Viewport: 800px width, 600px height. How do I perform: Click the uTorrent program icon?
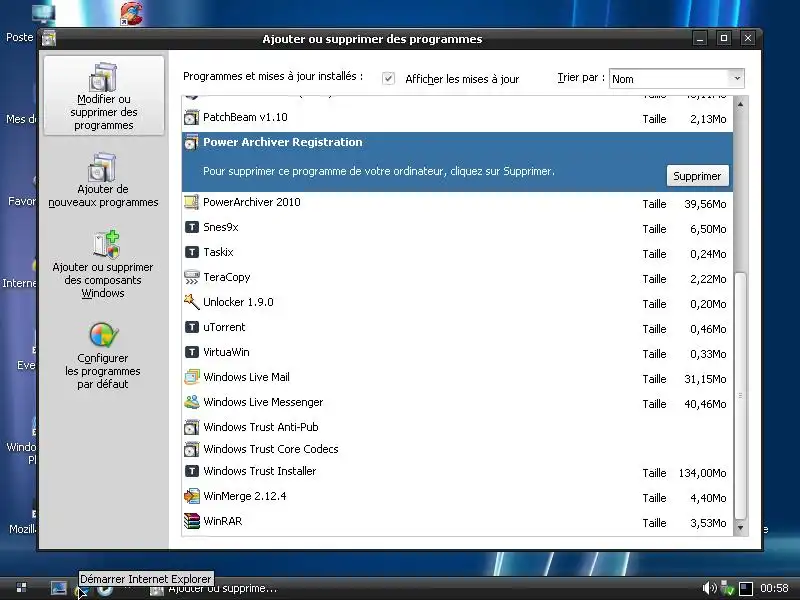click(191, 327)
